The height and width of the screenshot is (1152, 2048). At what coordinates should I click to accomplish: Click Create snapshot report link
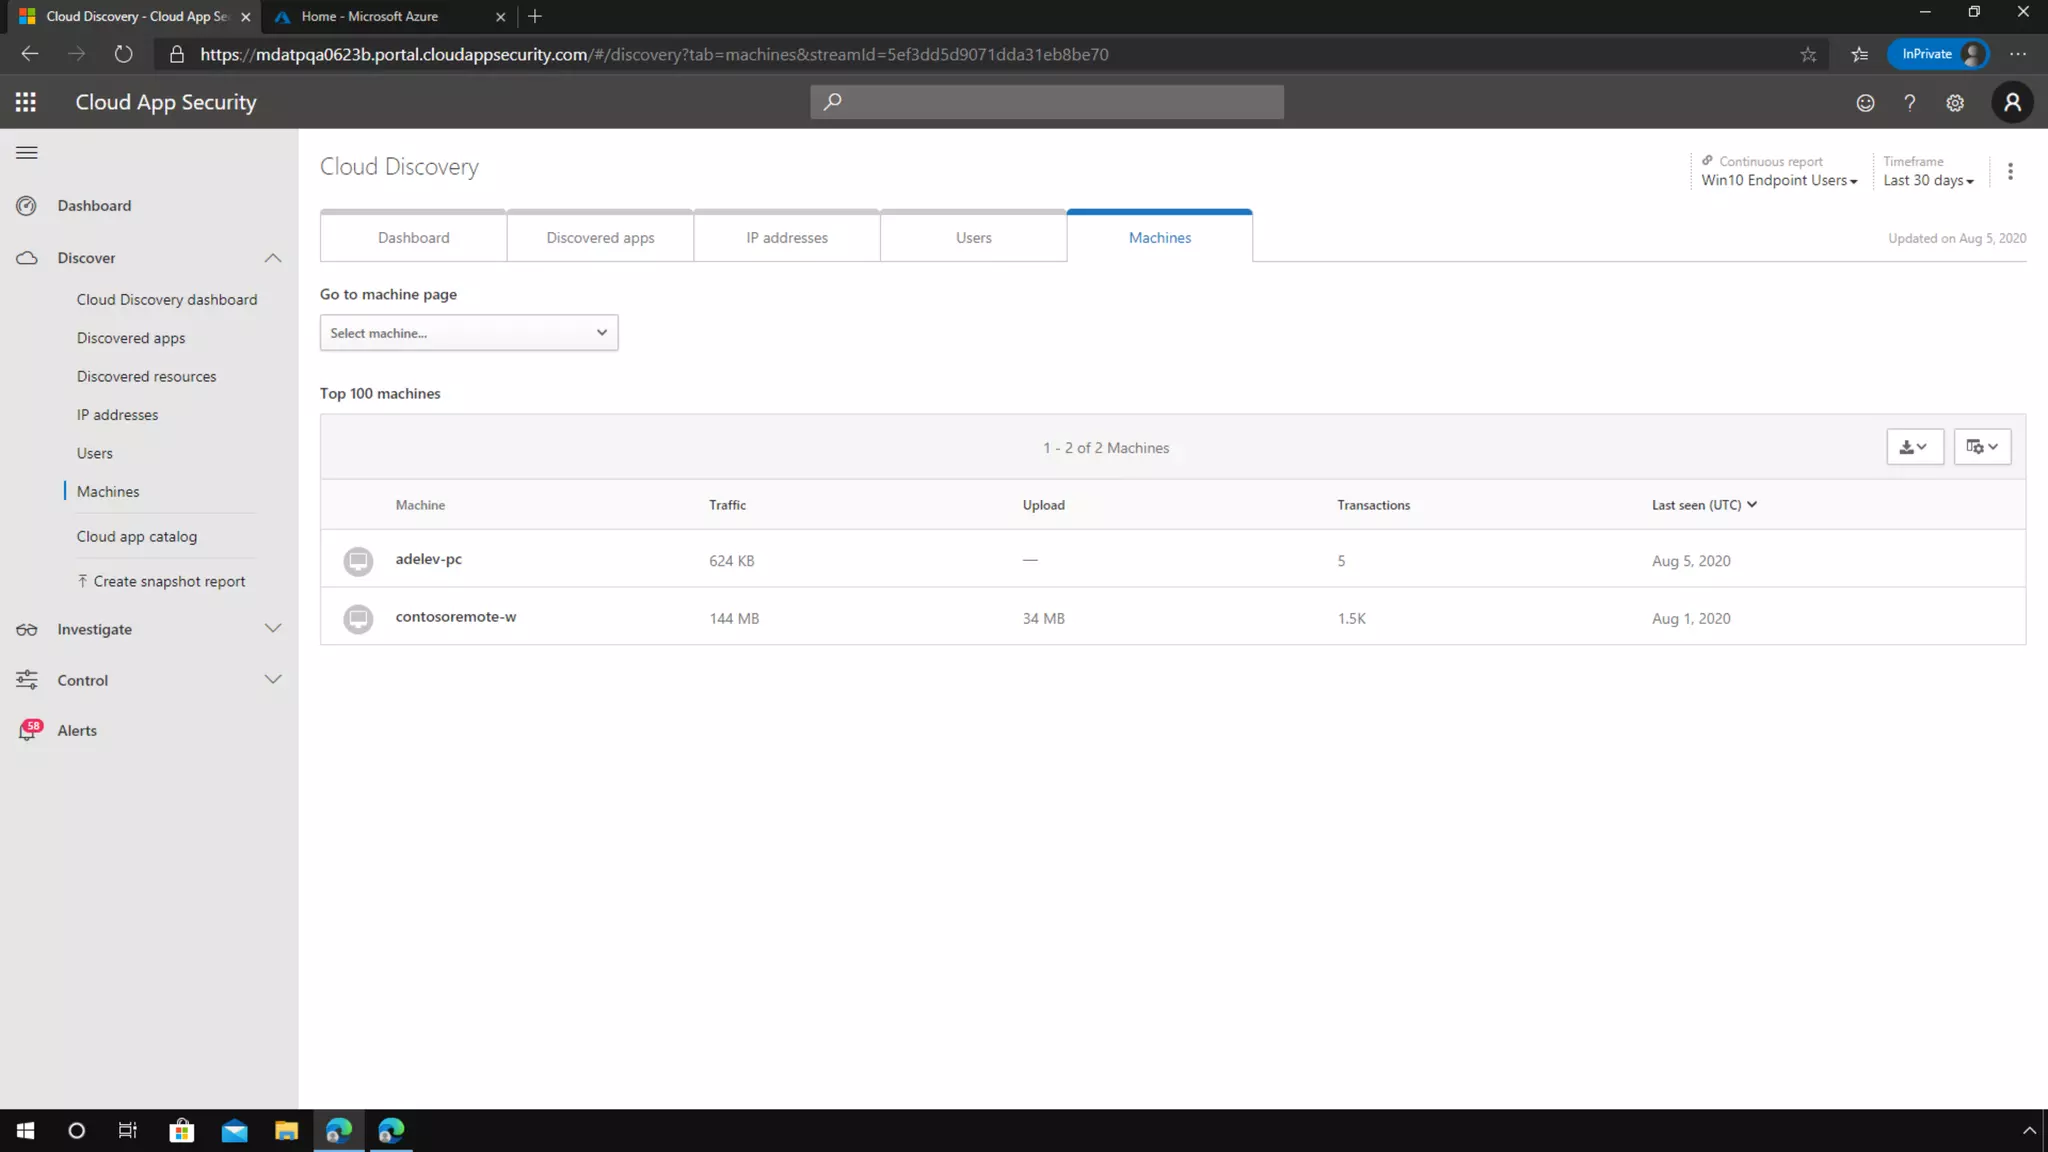(168, 582)
